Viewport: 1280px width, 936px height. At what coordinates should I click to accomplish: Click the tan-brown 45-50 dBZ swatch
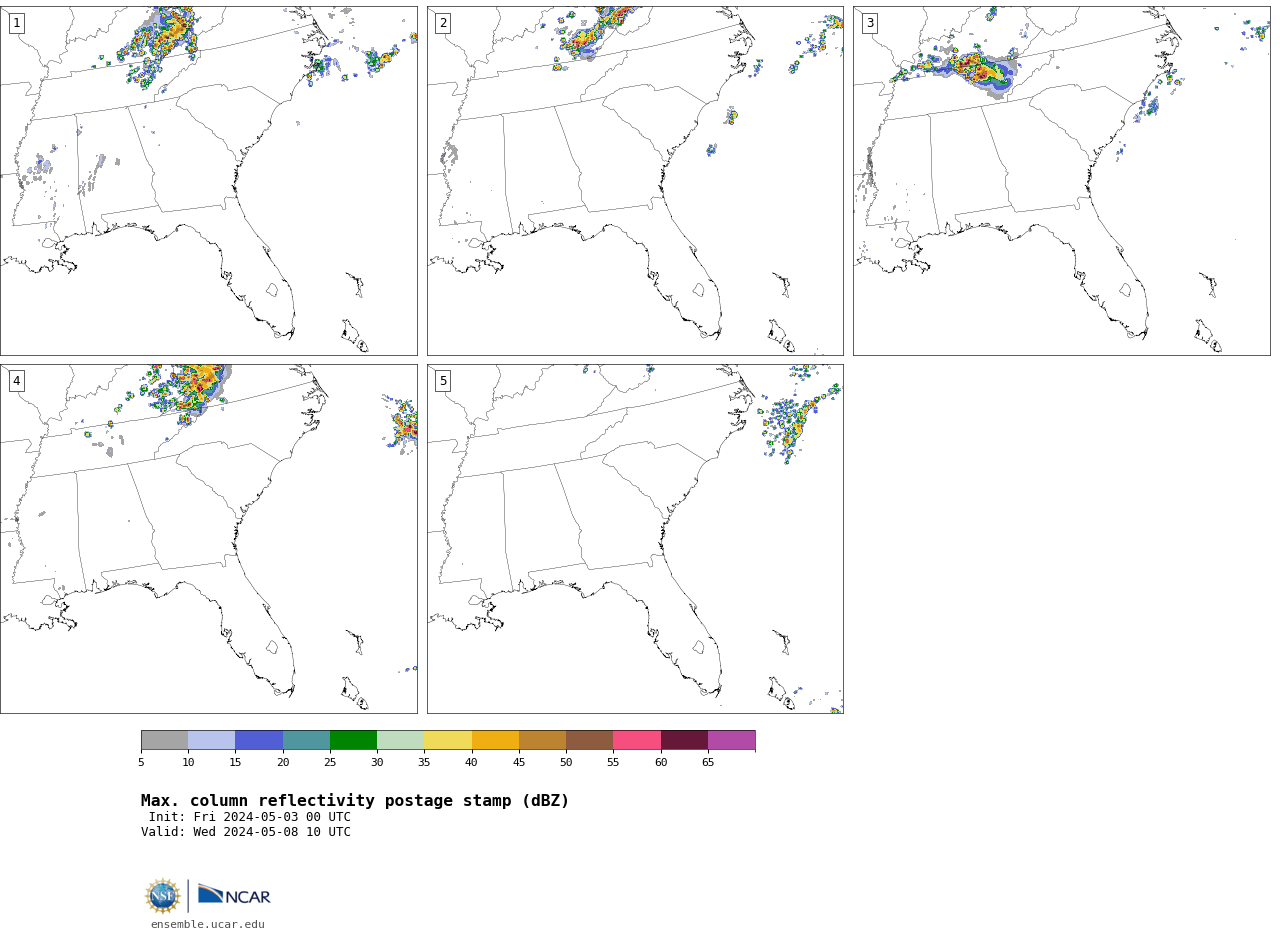point(542,740)
